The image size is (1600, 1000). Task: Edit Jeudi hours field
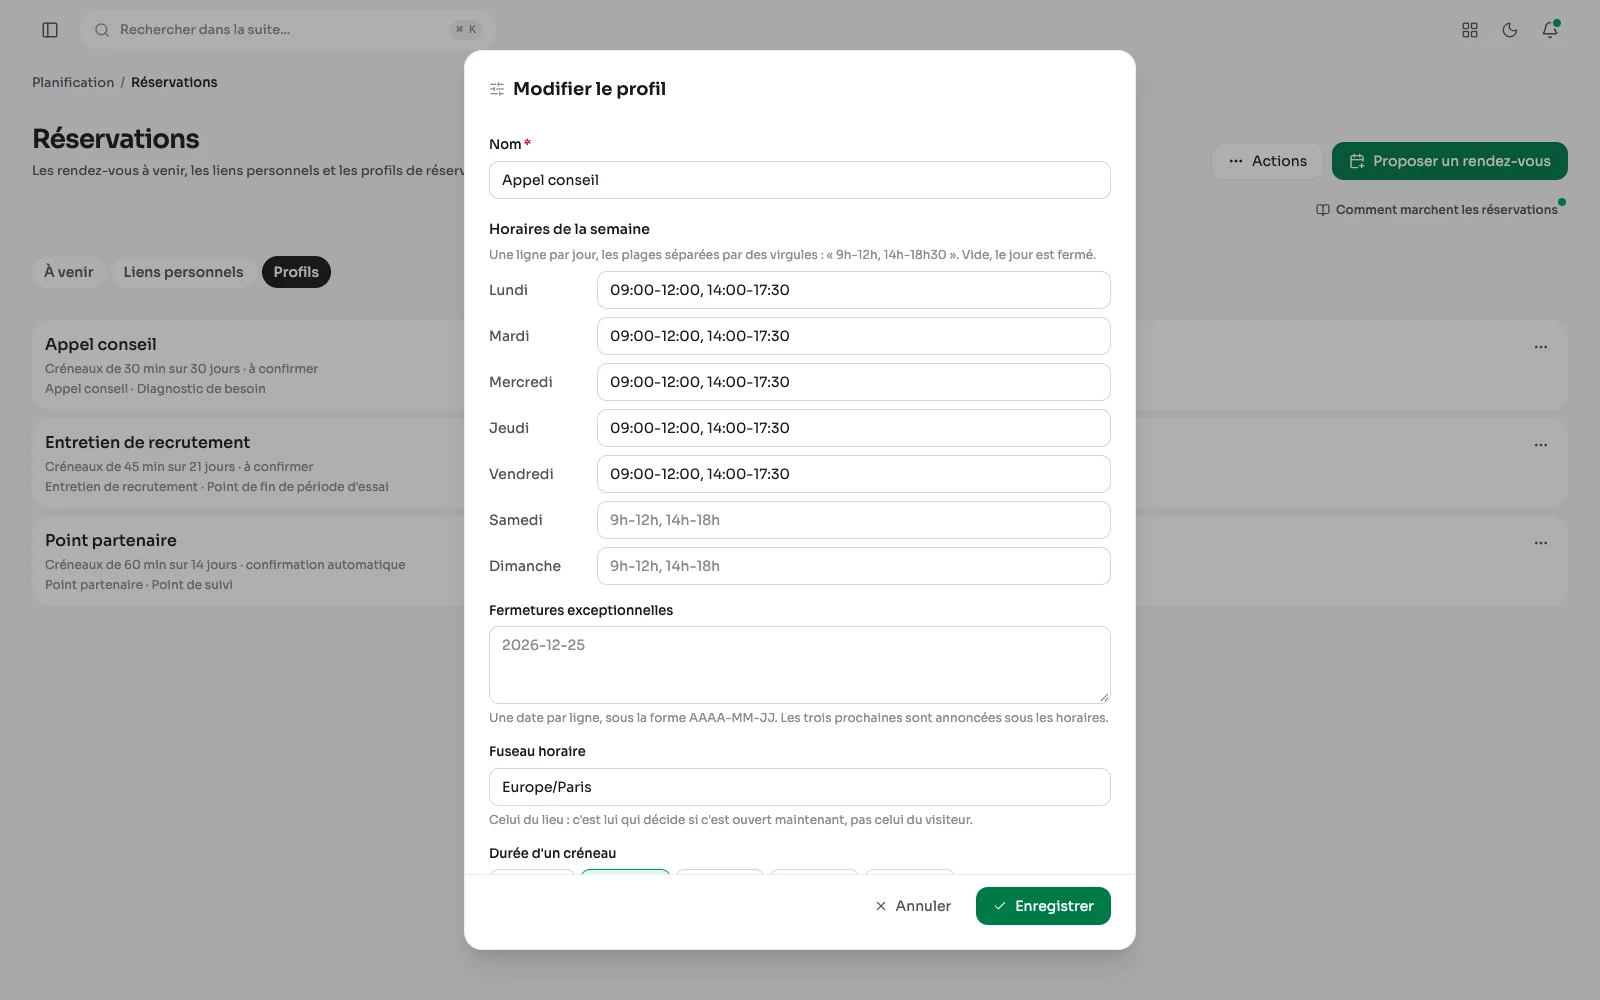854,428
